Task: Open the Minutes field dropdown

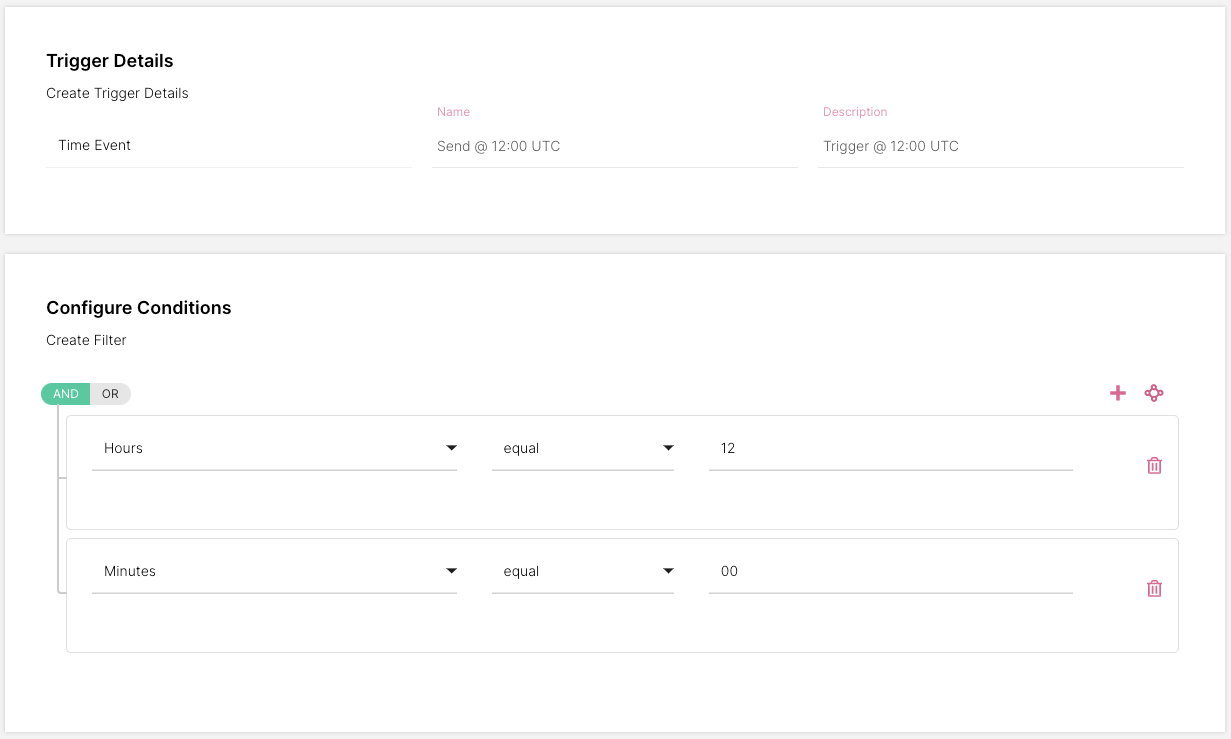Action: click(x=273, y=572)
